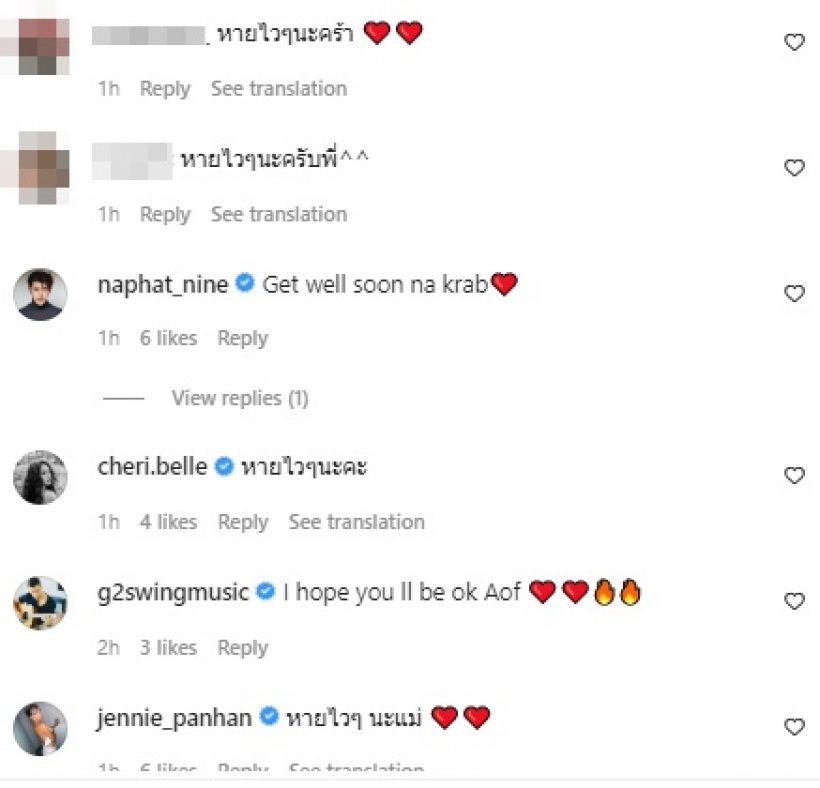The height and width of the screenshot is (788, 820).
Task: Like jennie_panhan's comment with the heart icon
Action: pos(794,727)
